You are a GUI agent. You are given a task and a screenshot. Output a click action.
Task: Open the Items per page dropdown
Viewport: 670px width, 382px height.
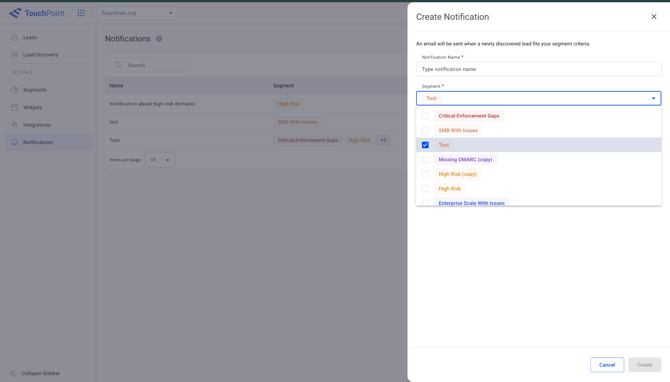click(160, 160)
